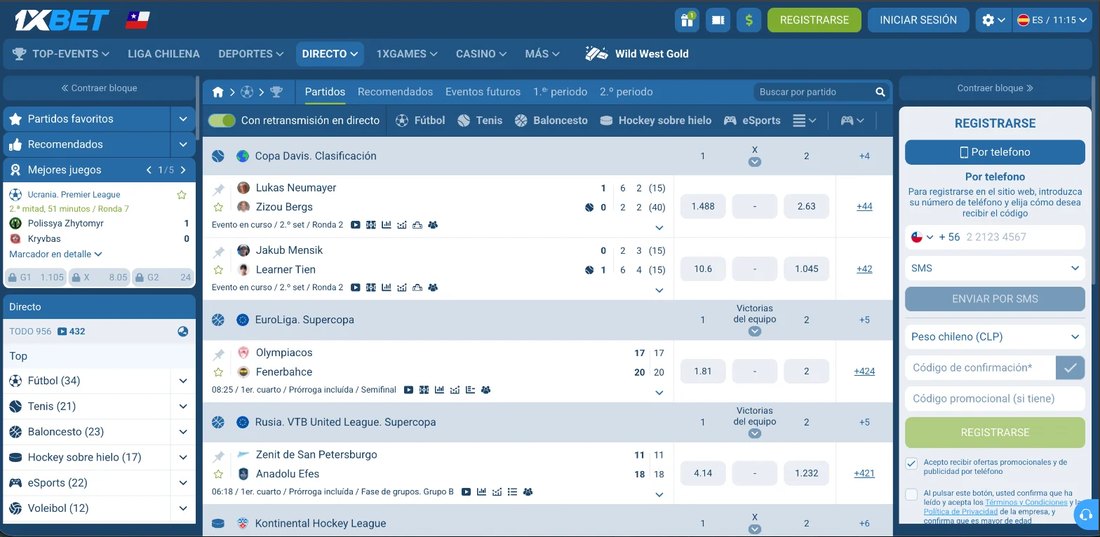This screenshot has width=1100, height=537.
Task: Open LIGA CHILENA page
Action: pyautogui.click(x=163, y=53)
